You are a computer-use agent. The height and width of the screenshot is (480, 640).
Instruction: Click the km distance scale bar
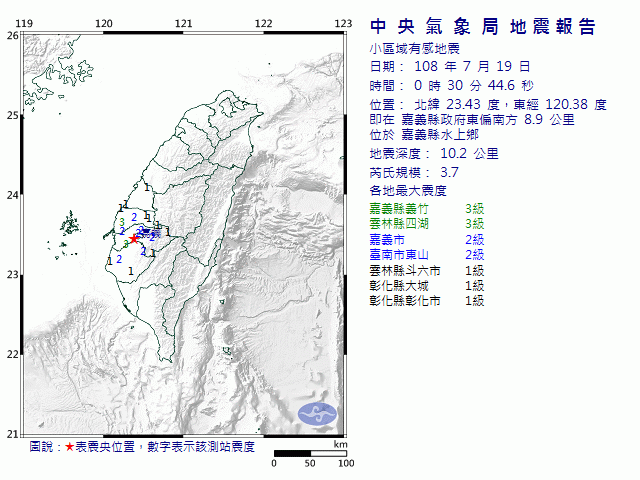click(310, 454)
